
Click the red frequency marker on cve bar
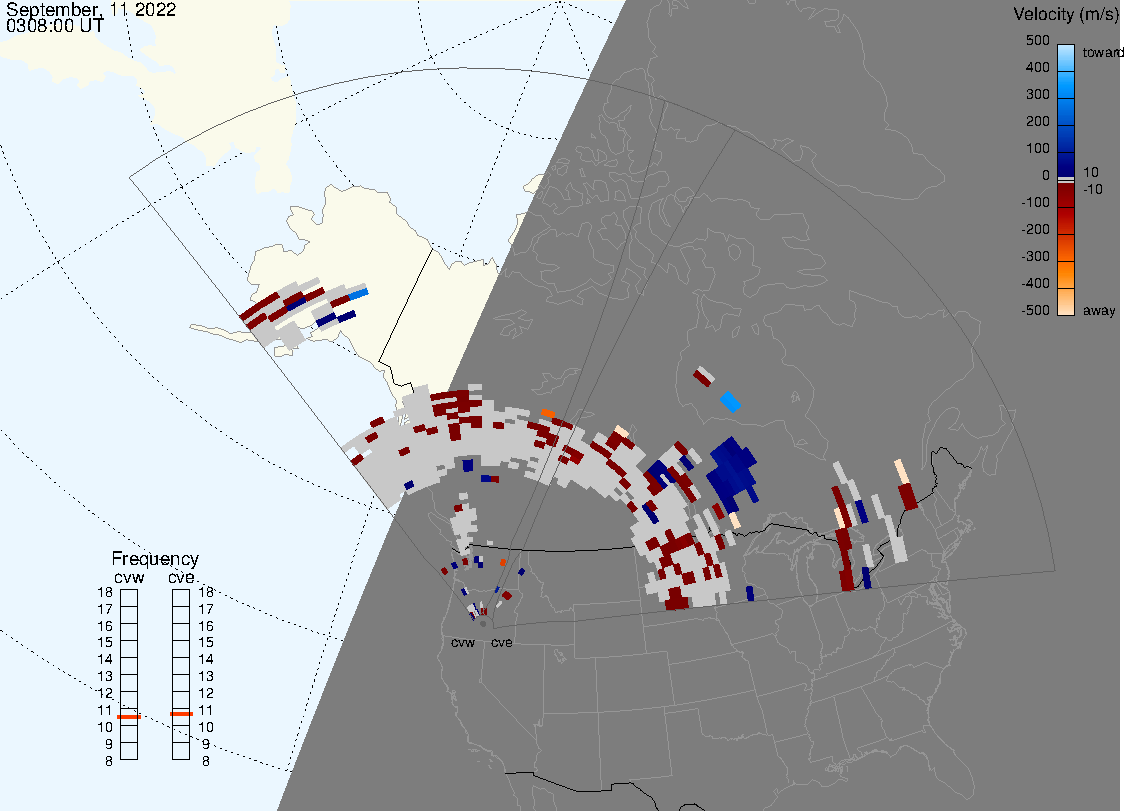pos(181,714)
